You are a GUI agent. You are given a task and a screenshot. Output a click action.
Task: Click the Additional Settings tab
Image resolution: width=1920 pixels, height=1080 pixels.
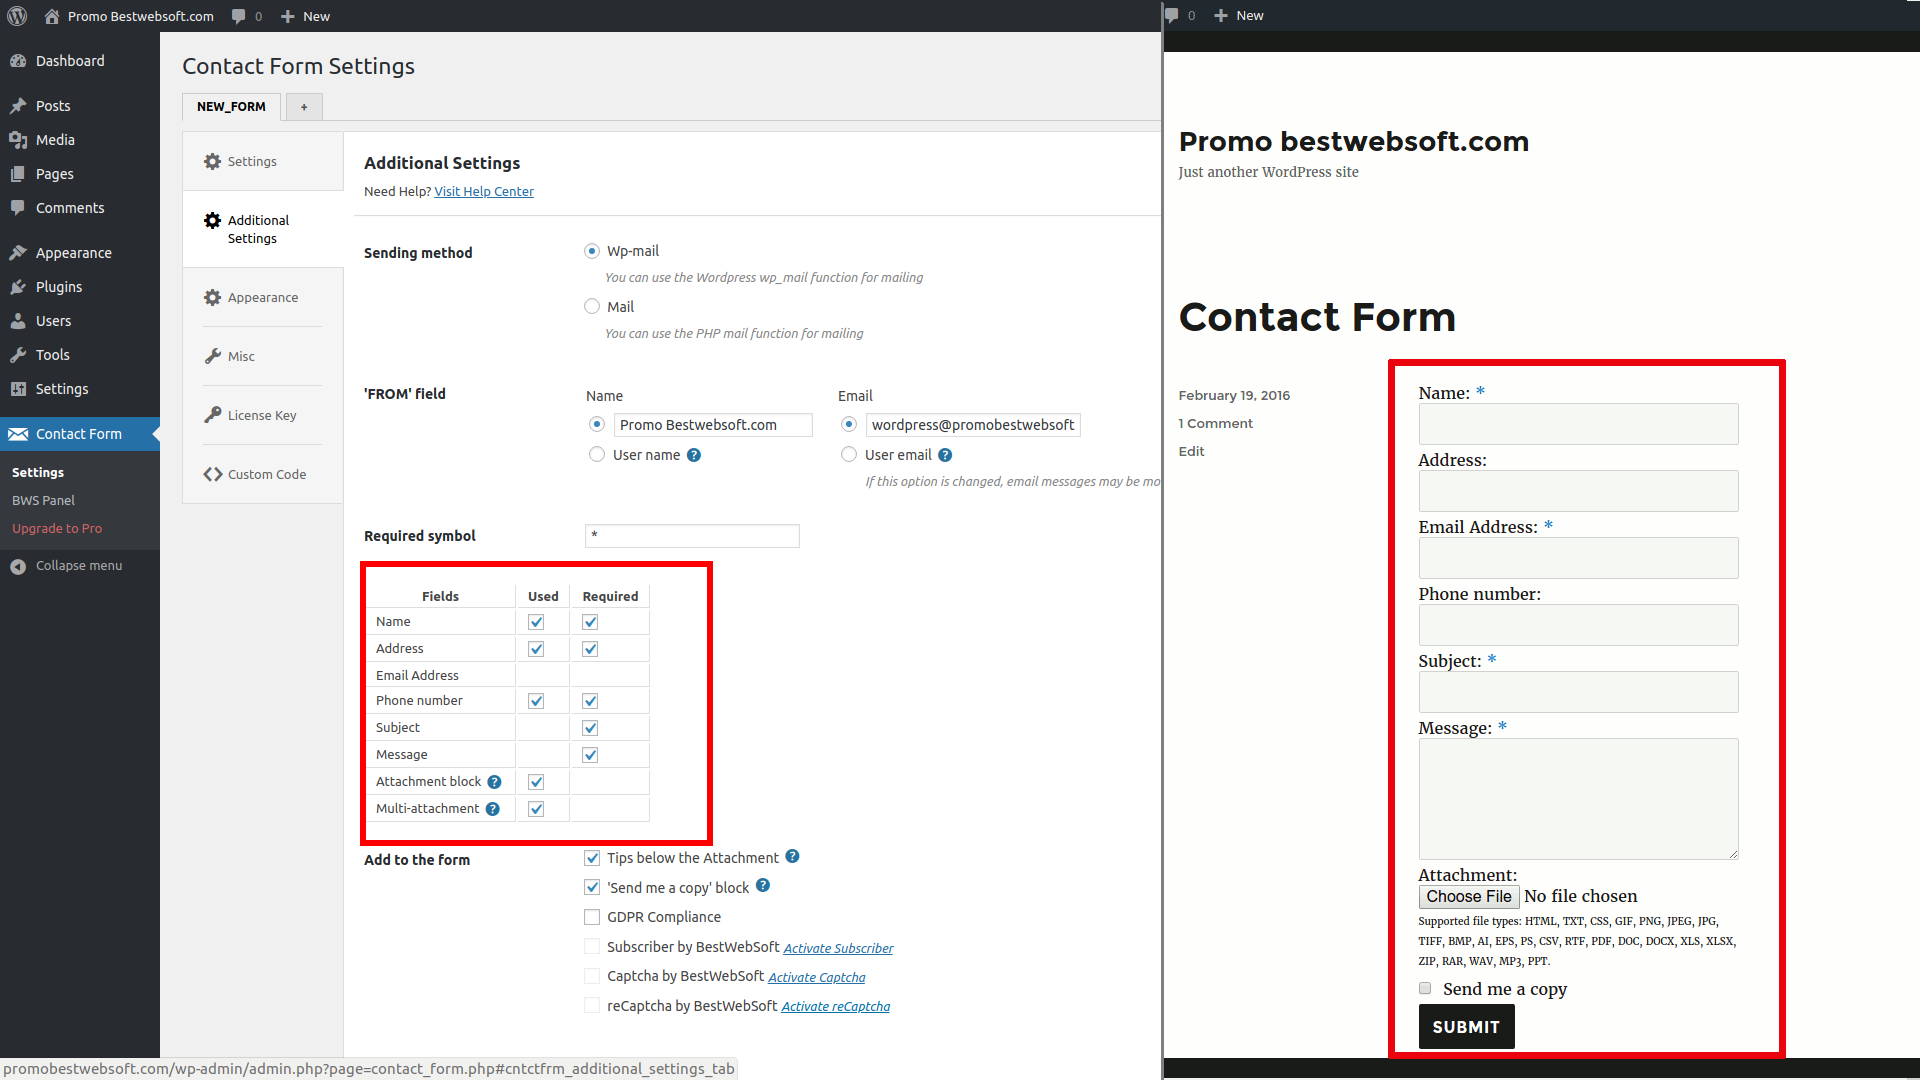[260, 228]
